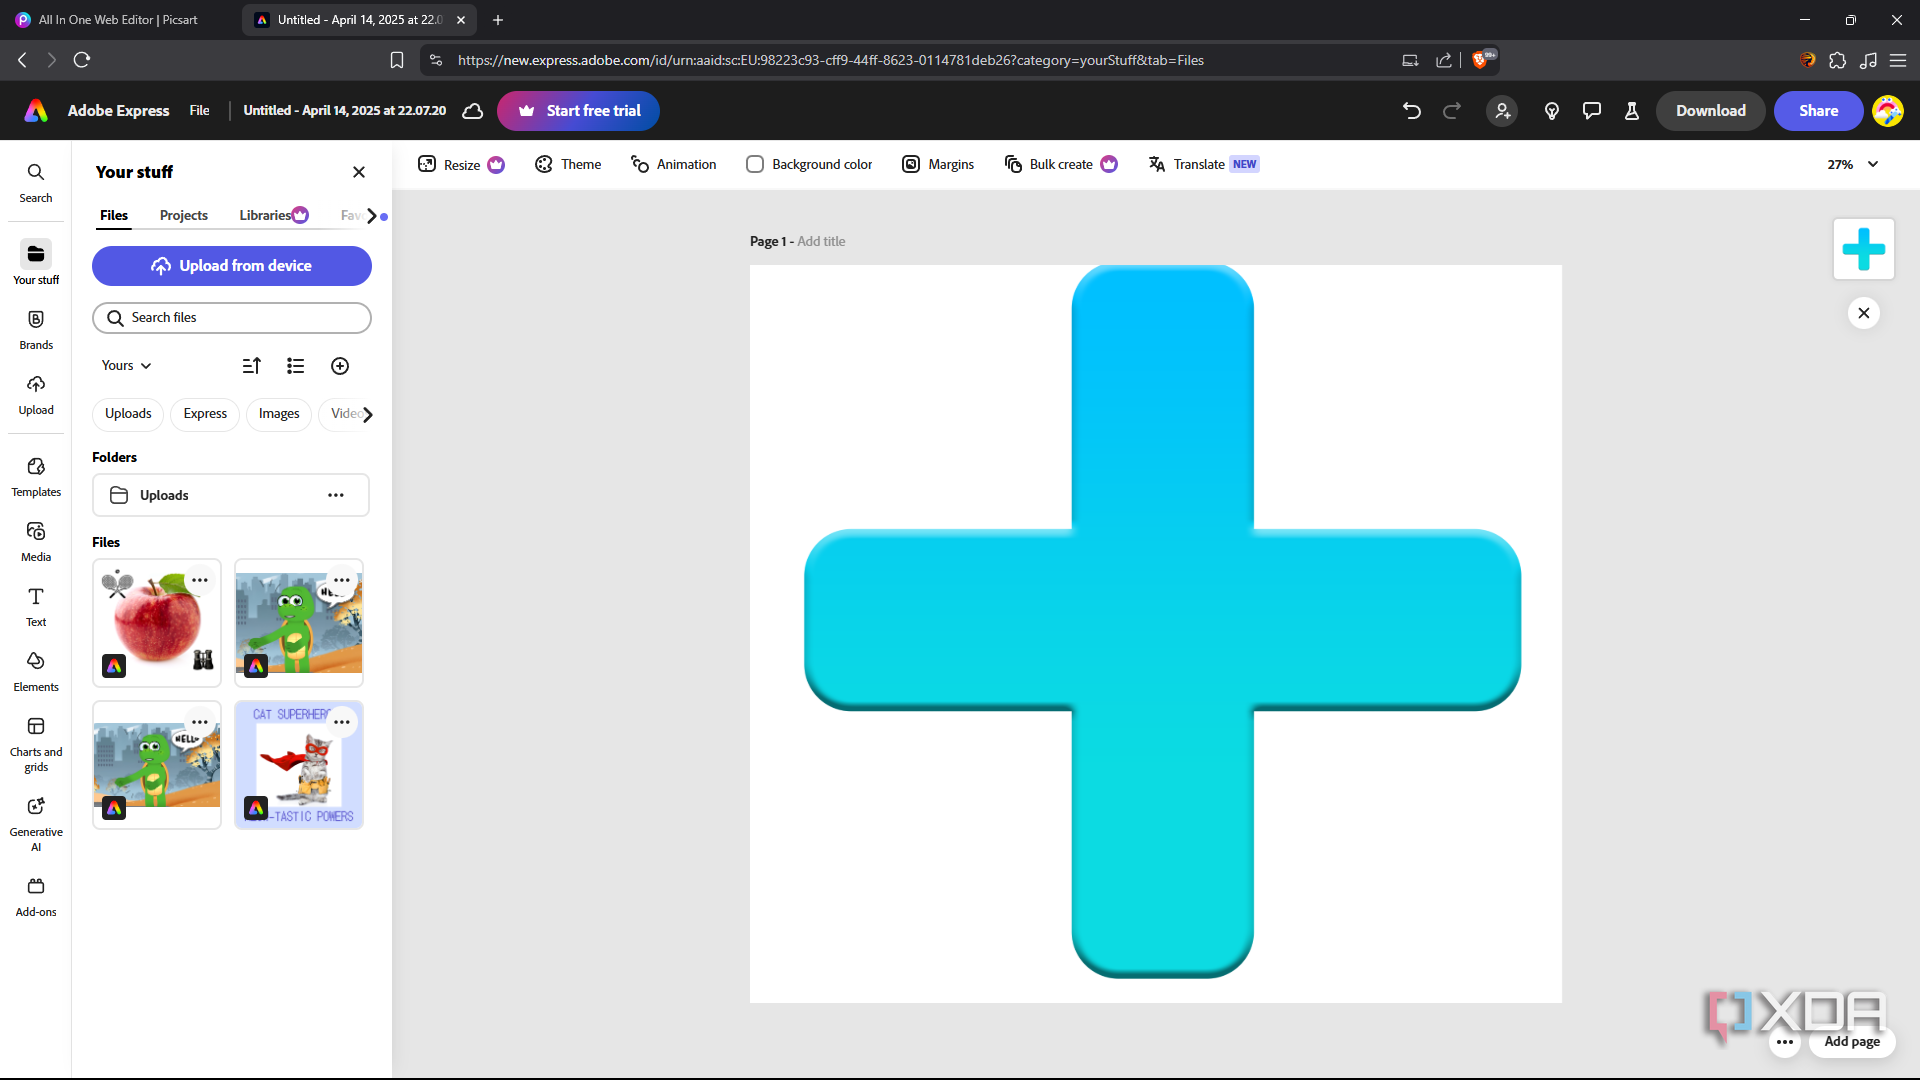Open Uploads folder three-dot options
The height and width of the screenshot is (1080, 1920).
click(x=336, y=495)
